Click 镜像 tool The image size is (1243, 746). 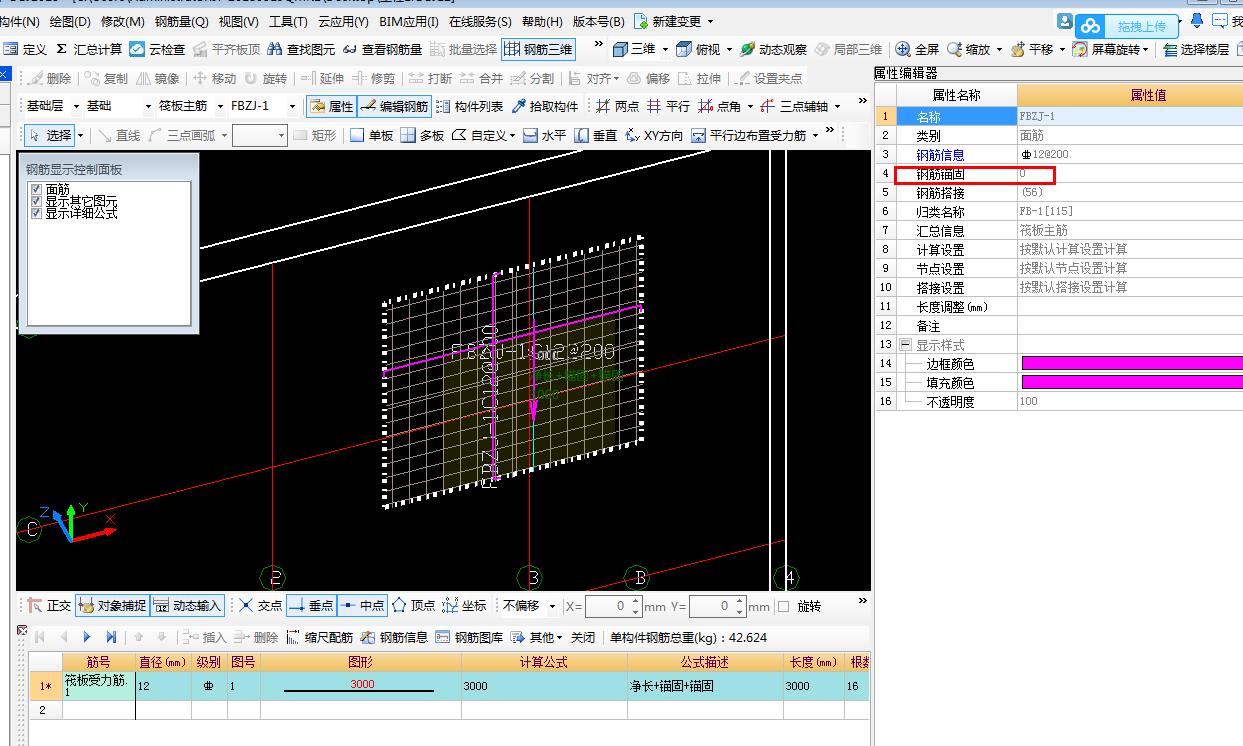pos(158,78)
